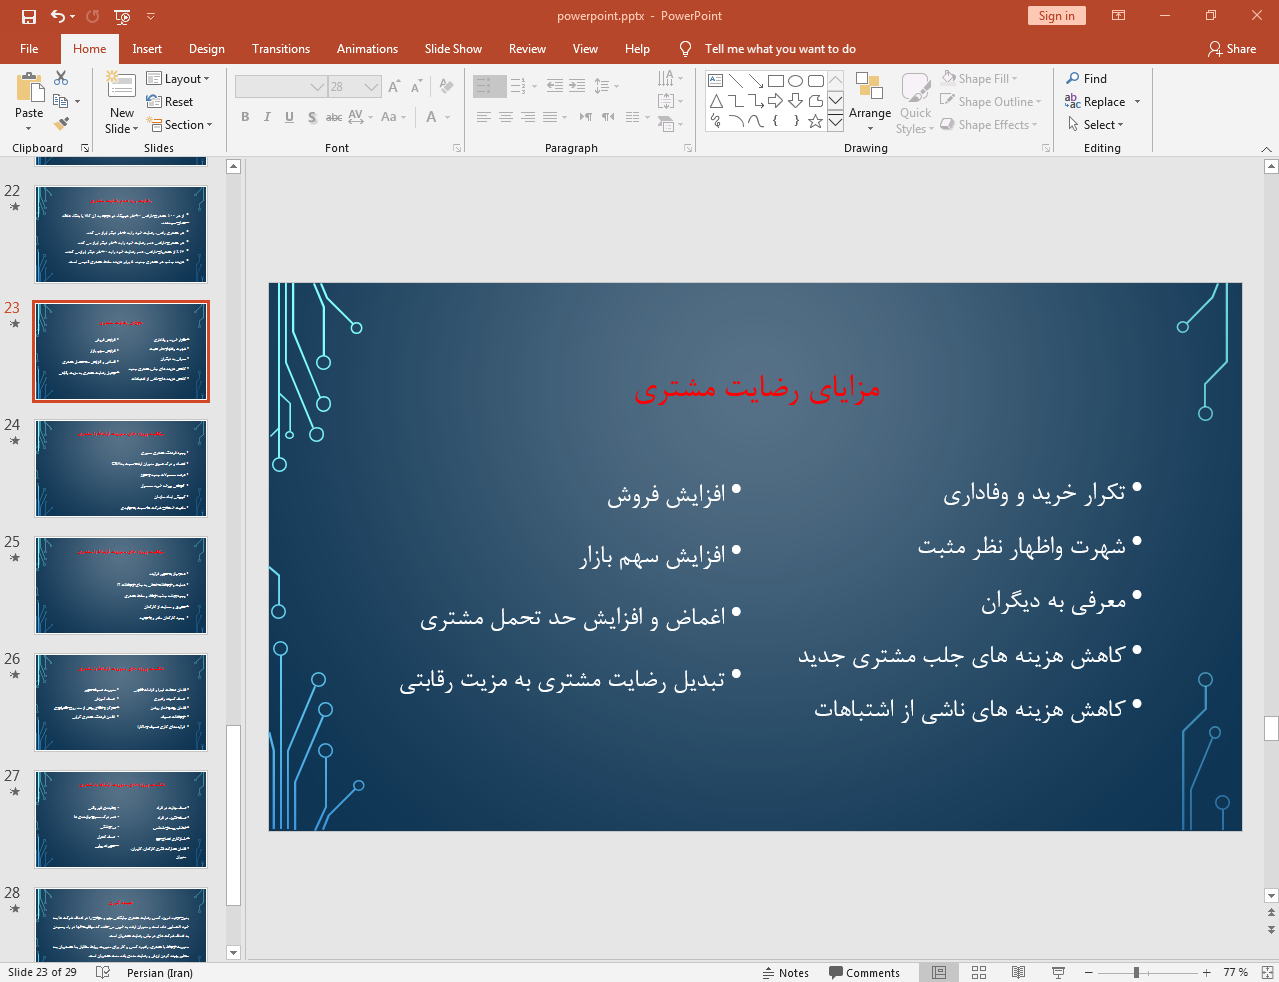Align text to the left
The height and width of the screenshot is (982, 1279).
(x=483, y=117)
